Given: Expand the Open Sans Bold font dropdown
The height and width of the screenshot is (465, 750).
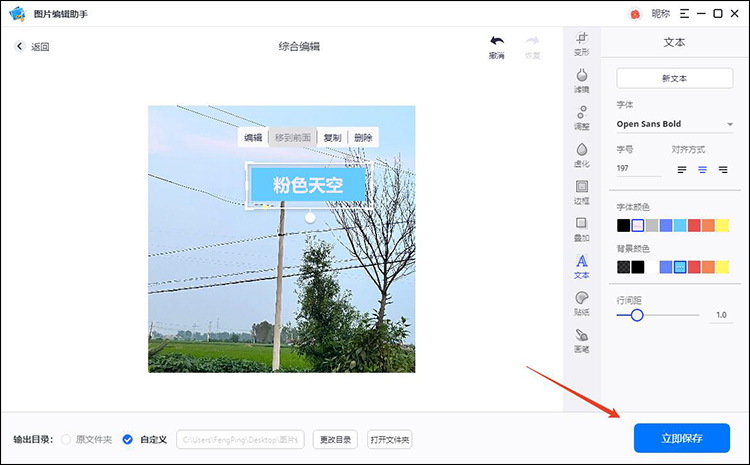Looking at the screenshot, I should (729, 124).
